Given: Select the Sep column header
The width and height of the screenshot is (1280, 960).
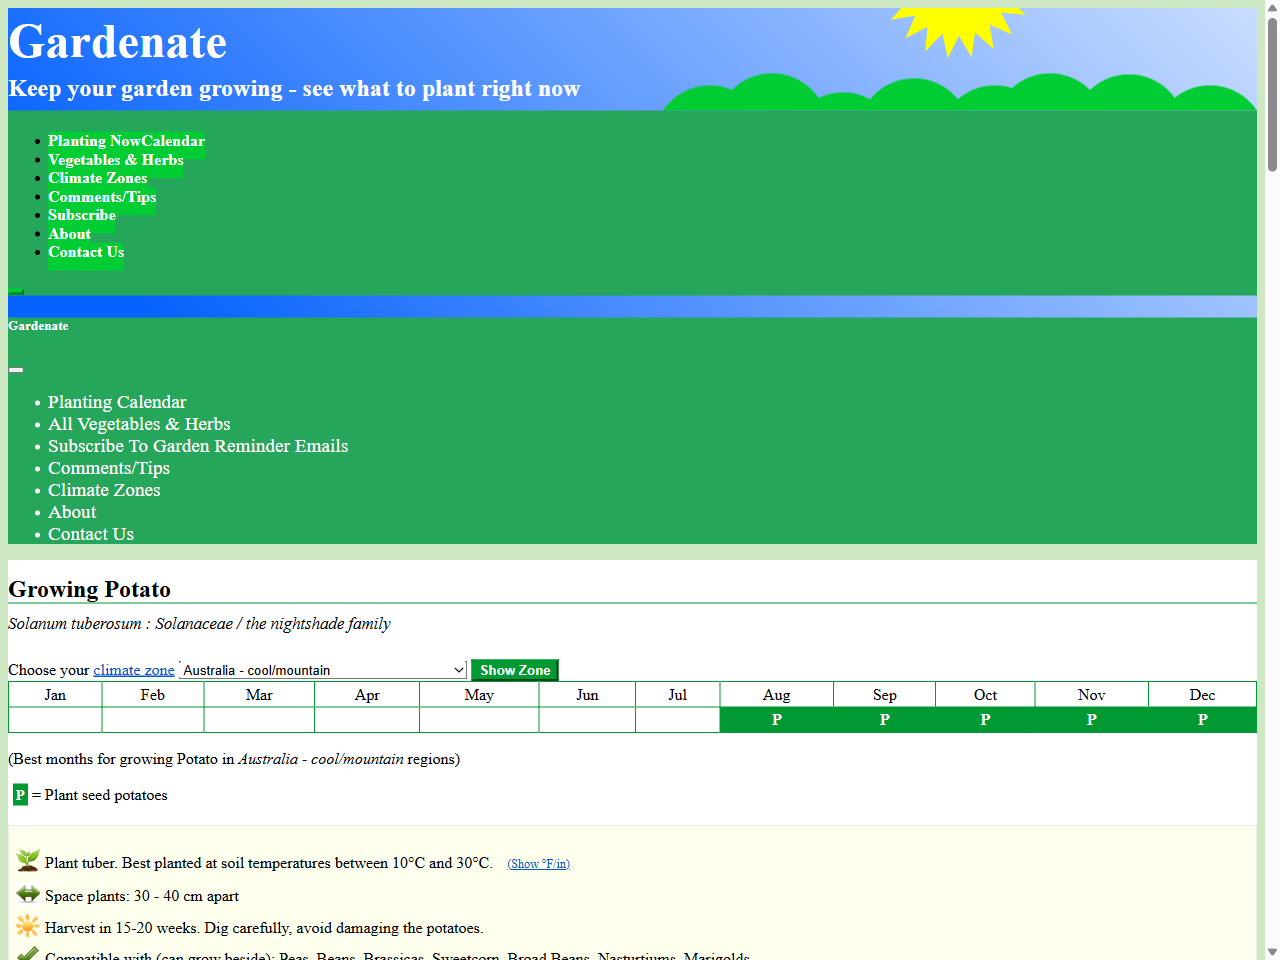Looking at the screenshot, I should pyautogui.click(x=885, y=695).
